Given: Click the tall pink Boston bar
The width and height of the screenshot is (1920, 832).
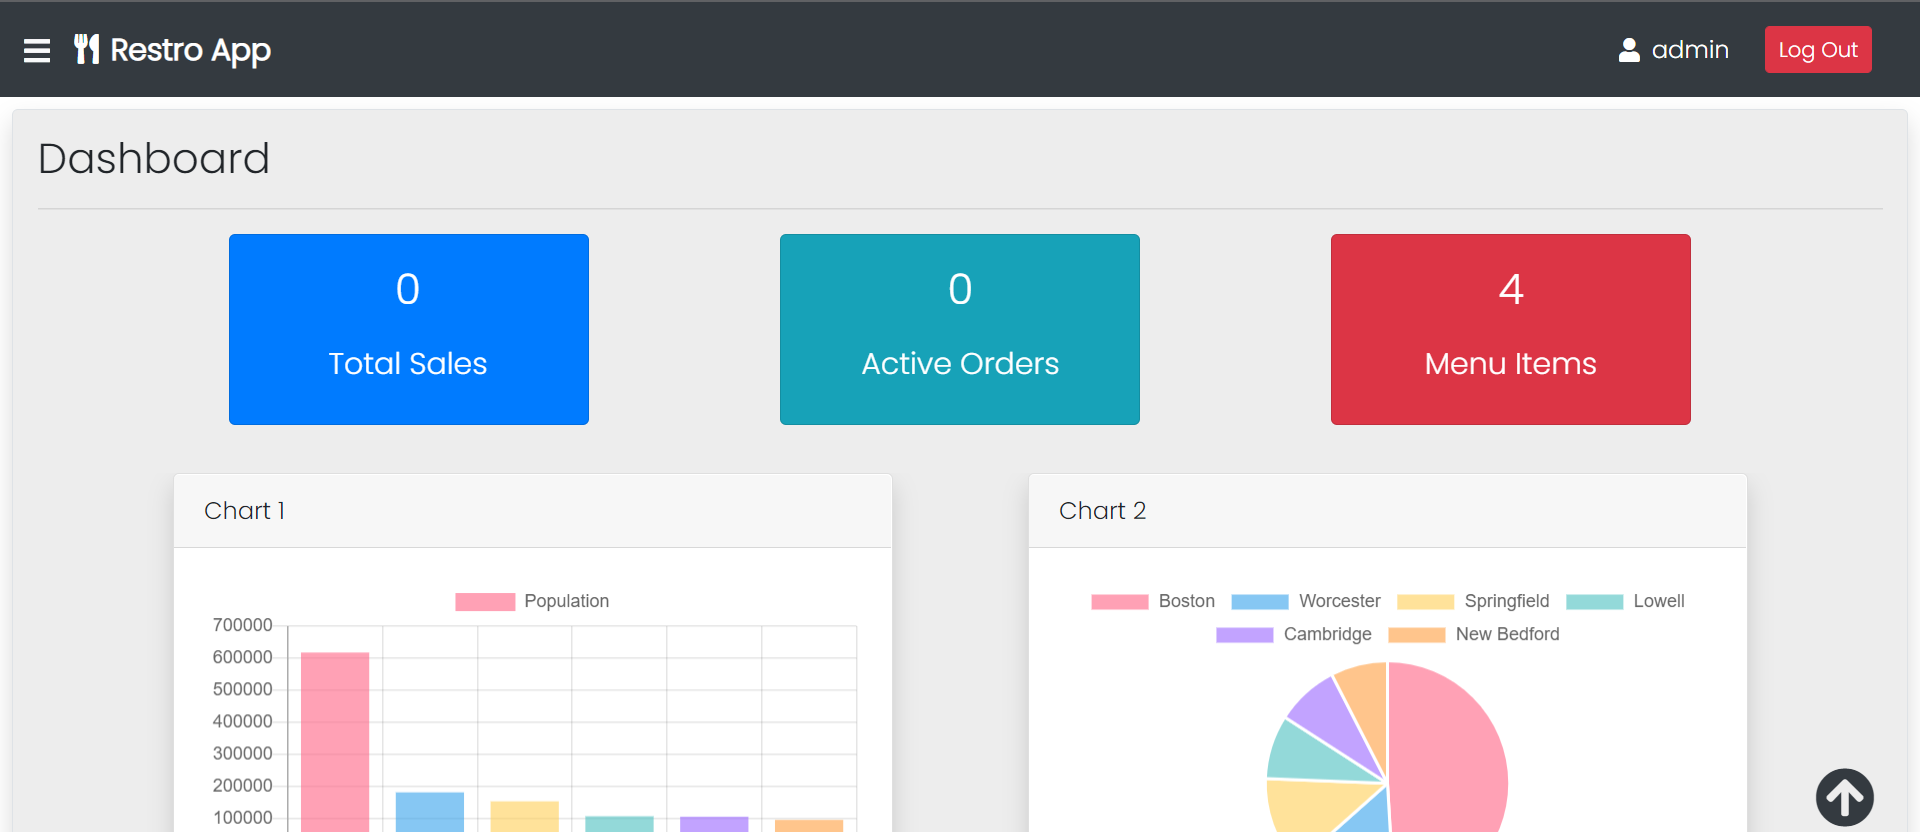Looking at the screenshot, I should (x=335, y=740).
